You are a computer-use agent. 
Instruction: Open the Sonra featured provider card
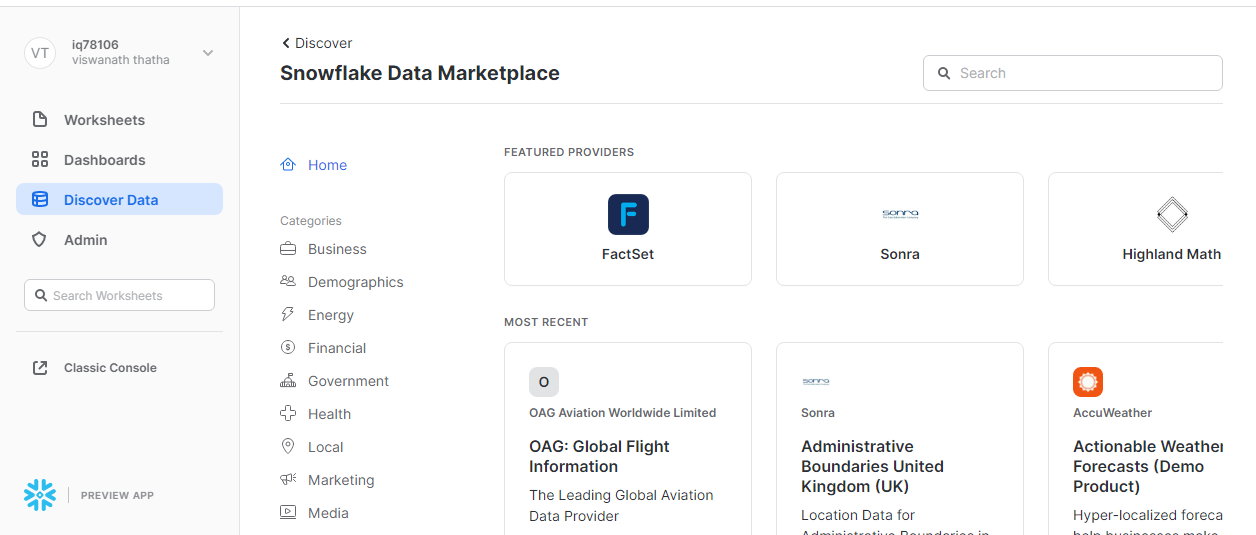900,229
